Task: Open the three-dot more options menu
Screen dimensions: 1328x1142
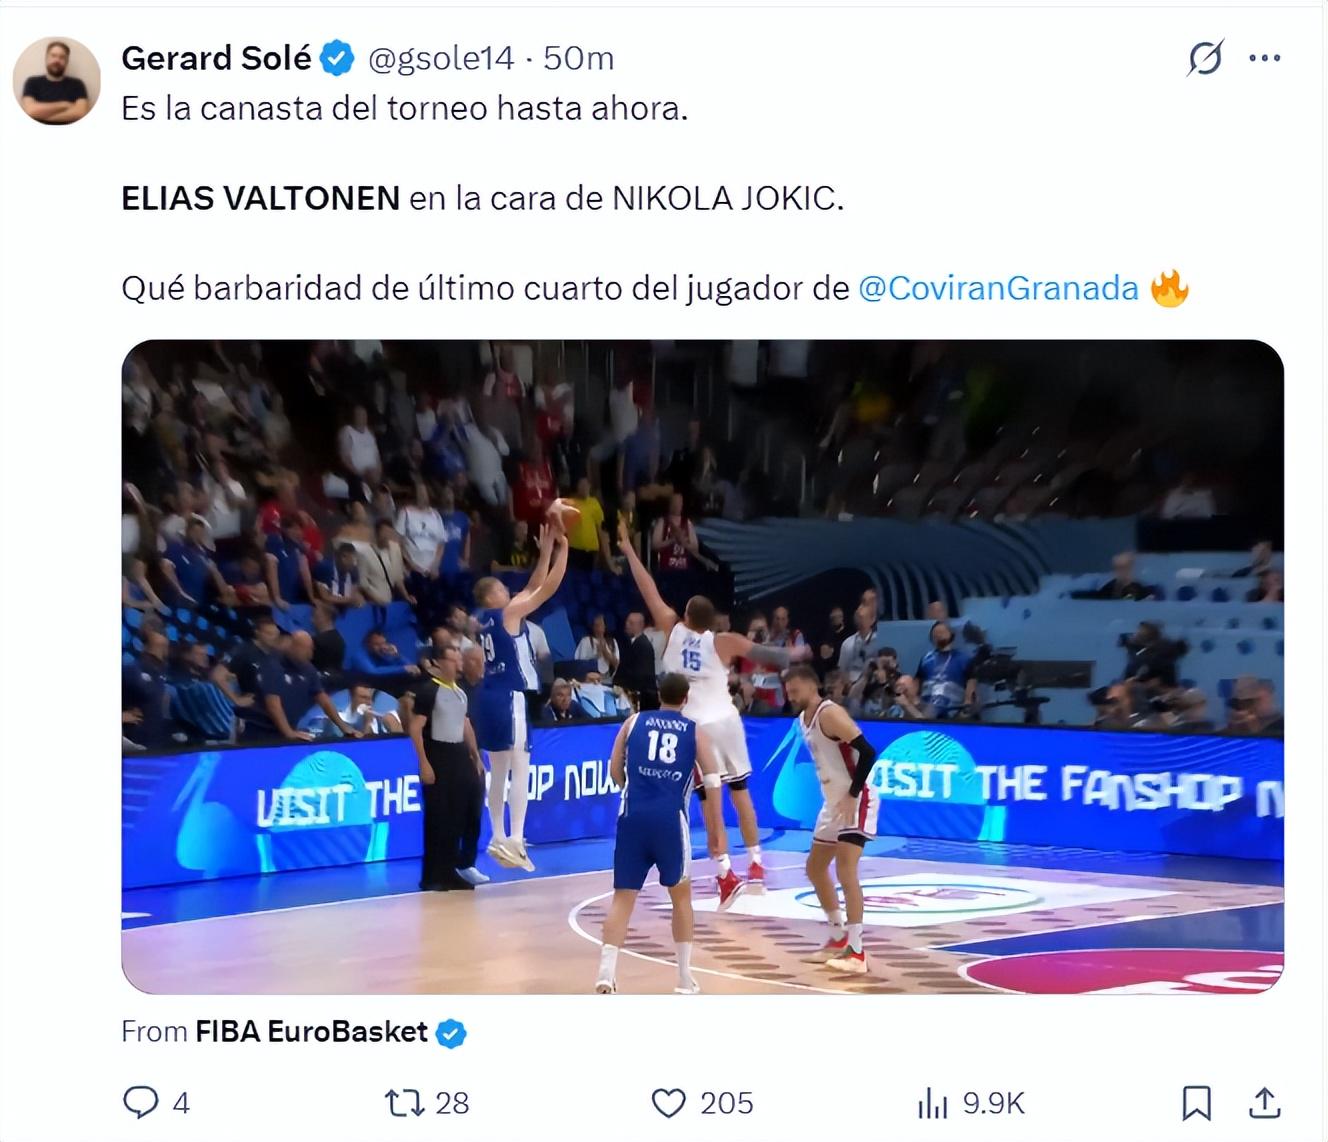Action: coord(1265,58)
